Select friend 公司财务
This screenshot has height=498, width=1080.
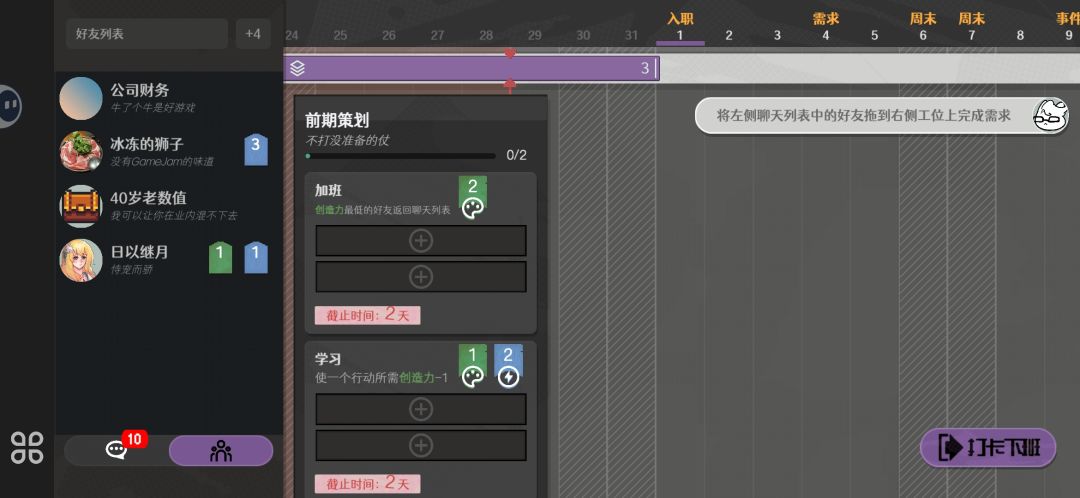[x=169, y=98]
